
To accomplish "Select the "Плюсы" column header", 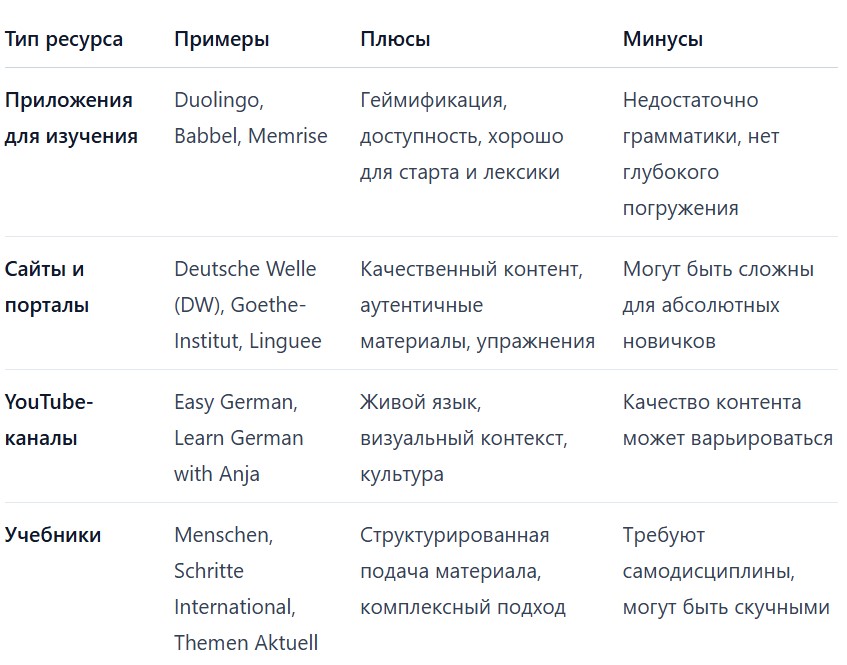I will (x=395, y=40).
